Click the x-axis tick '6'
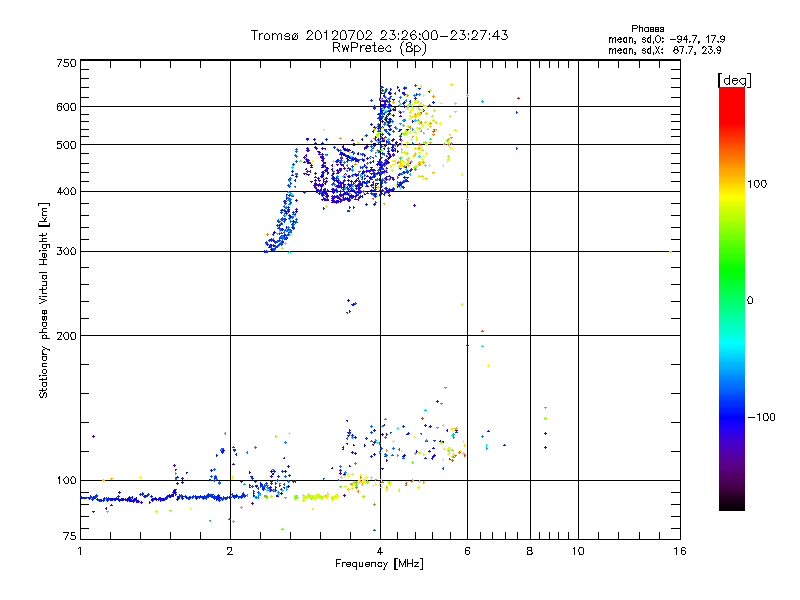This screenshot has height=600, width=800. (467, 551)
